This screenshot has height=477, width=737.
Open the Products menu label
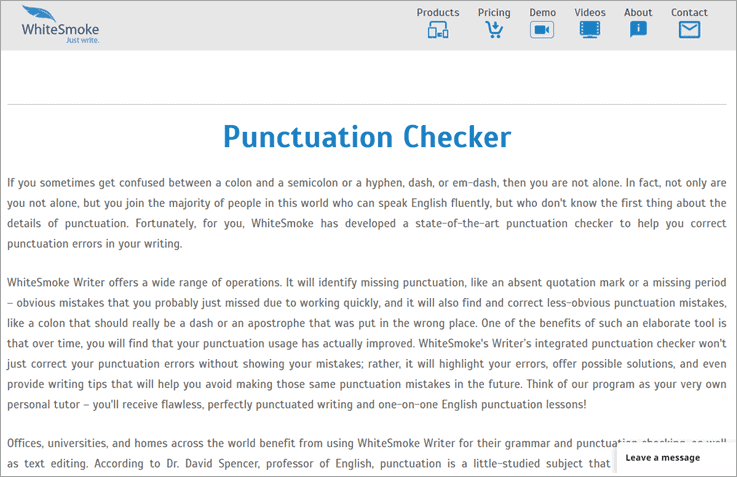(x=438, y=13)
